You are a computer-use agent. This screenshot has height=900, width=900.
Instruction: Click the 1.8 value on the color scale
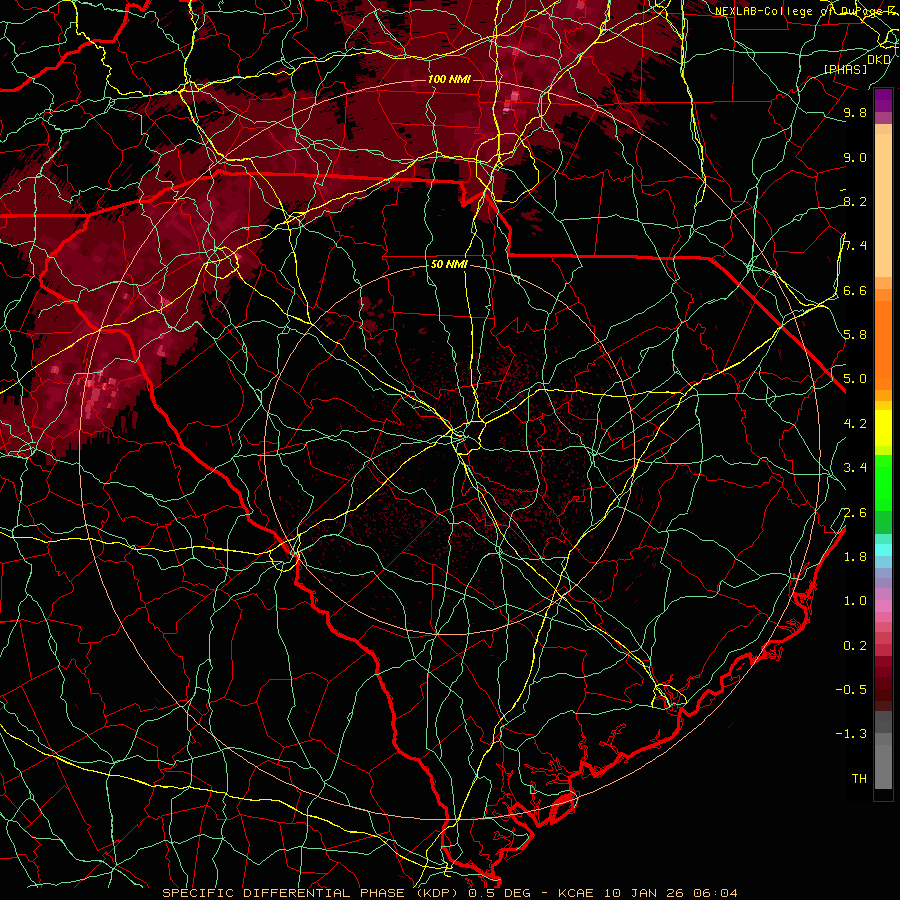[855, 556]
